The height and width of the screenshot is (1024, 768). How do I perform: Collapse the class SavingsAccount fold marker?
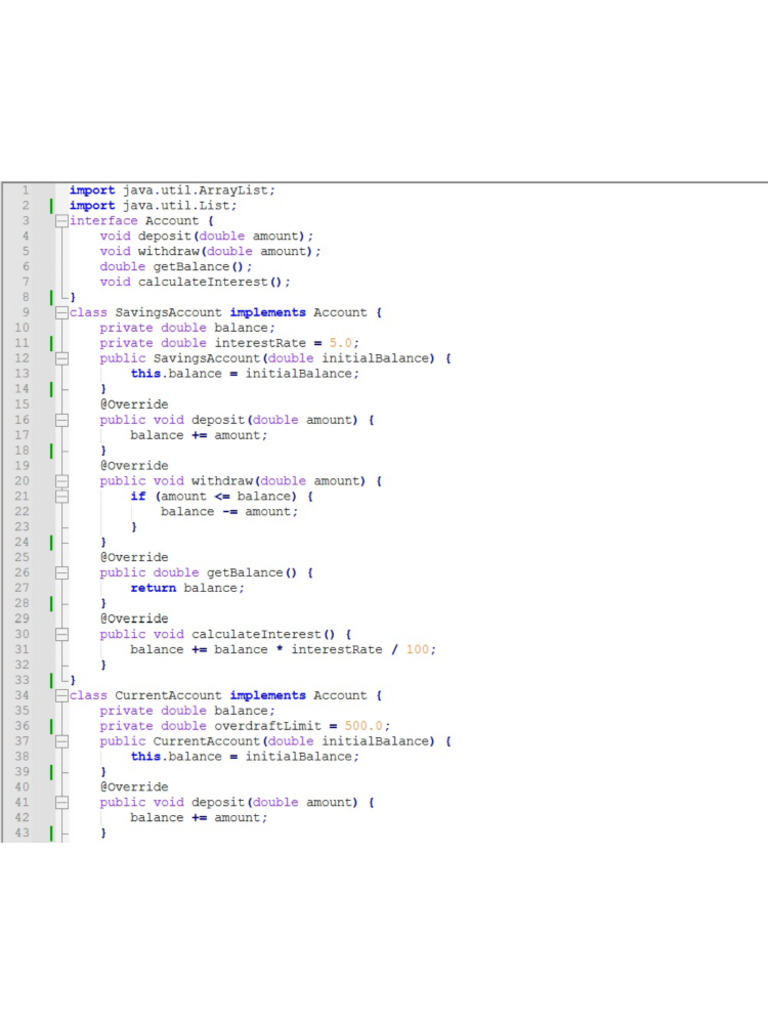(x=61, y=313)
